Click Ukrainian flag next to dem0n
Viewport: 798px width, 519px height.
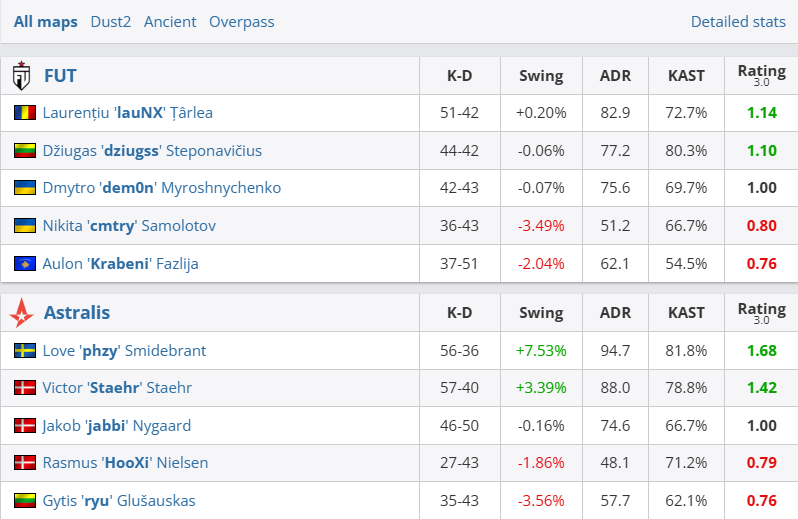25,188
